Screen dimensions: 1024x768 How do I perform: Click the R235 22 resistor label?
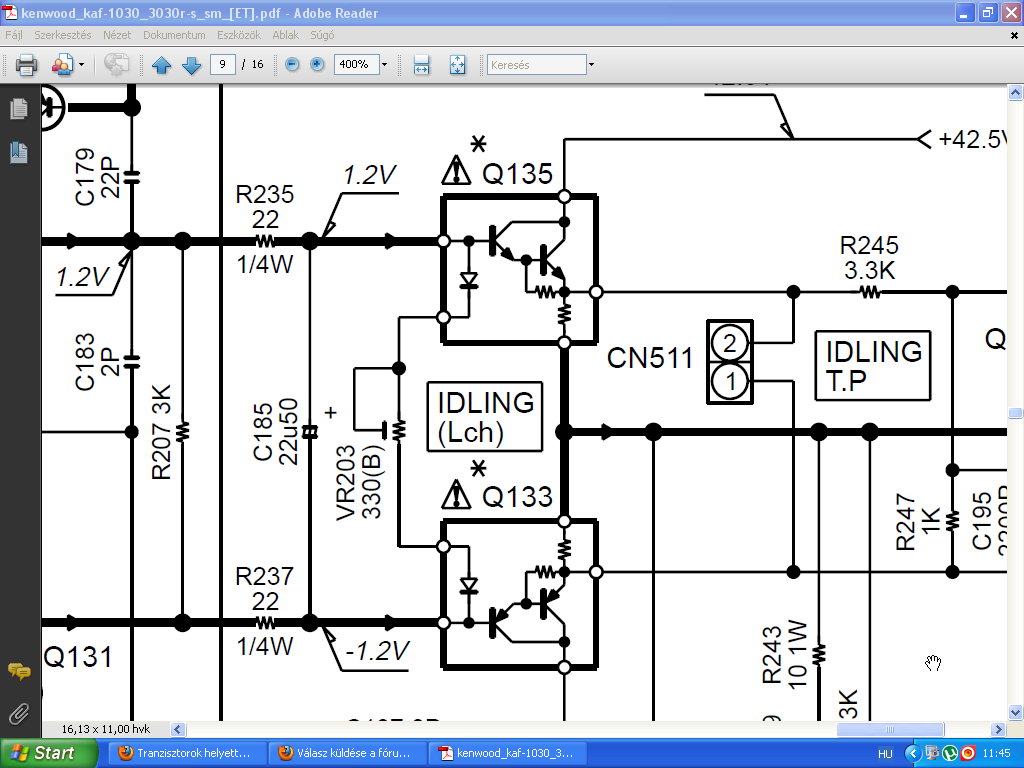[264, 206]
